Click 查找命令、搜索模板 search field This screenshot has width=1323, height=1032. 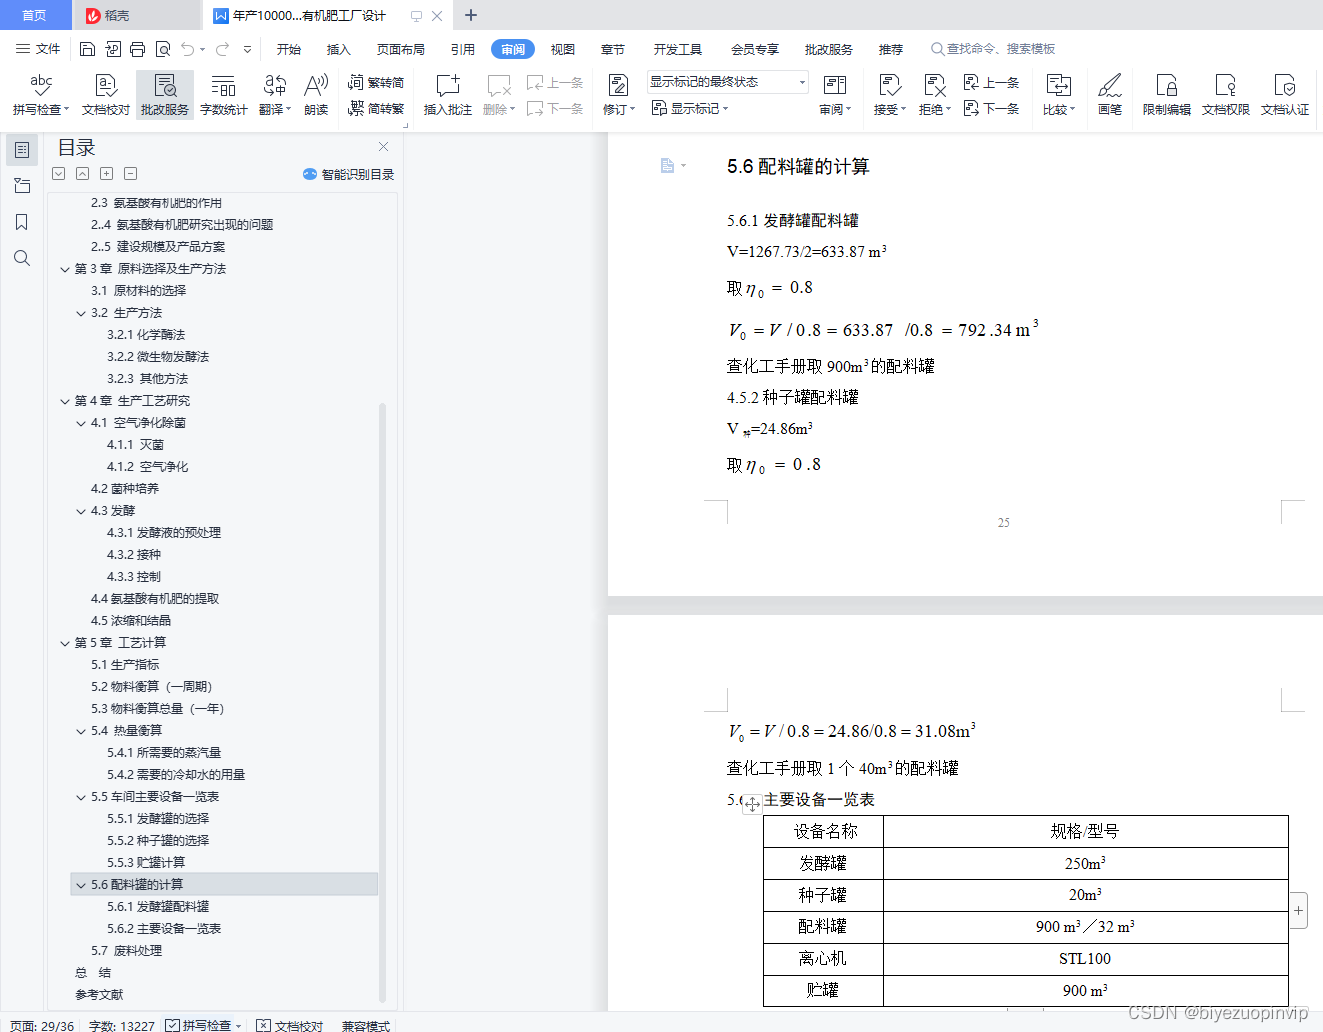[993, 49]
